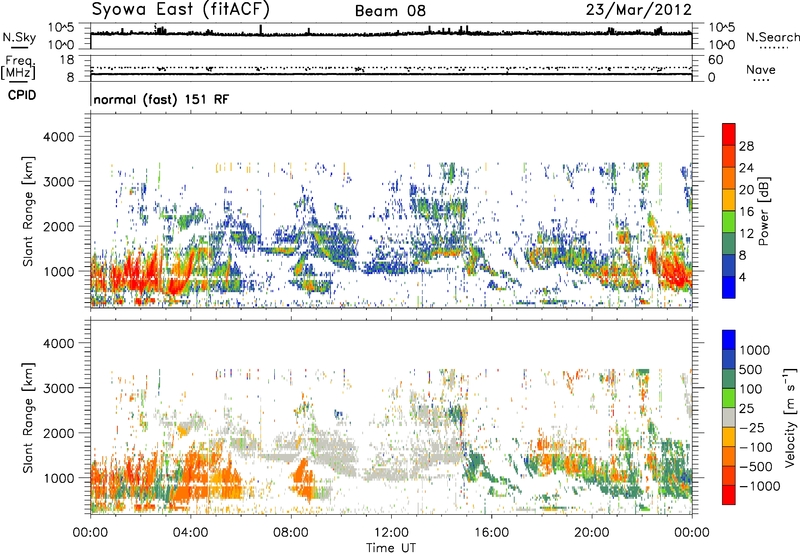This screenshot has height=554, width=800.
Task: Click the 'Time UT' axis label
Action: (x=391, y=548)
